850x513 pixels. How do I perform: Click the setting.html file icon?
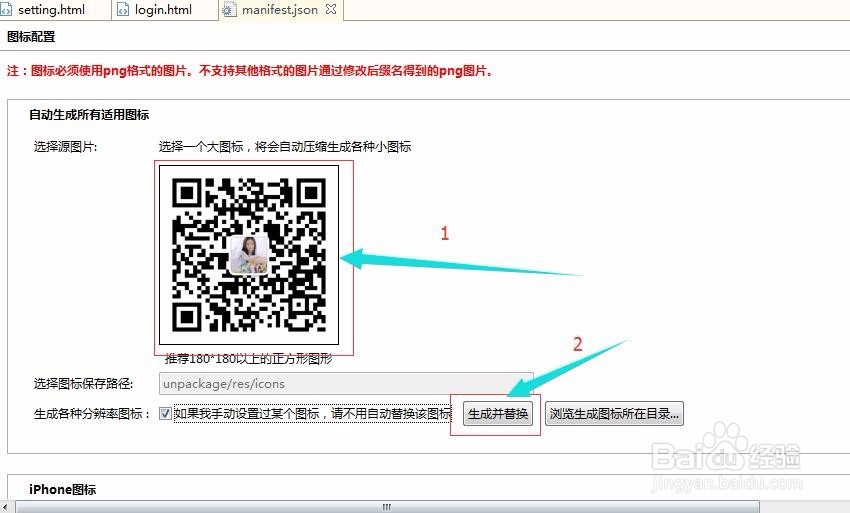(x=6, y=10)
